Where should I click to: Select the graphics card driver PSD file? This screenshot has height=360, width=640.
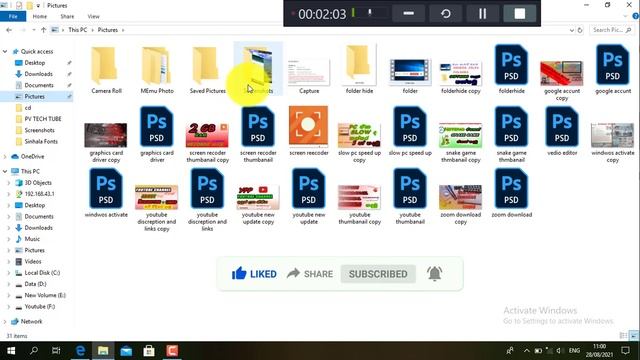[157, 127]
